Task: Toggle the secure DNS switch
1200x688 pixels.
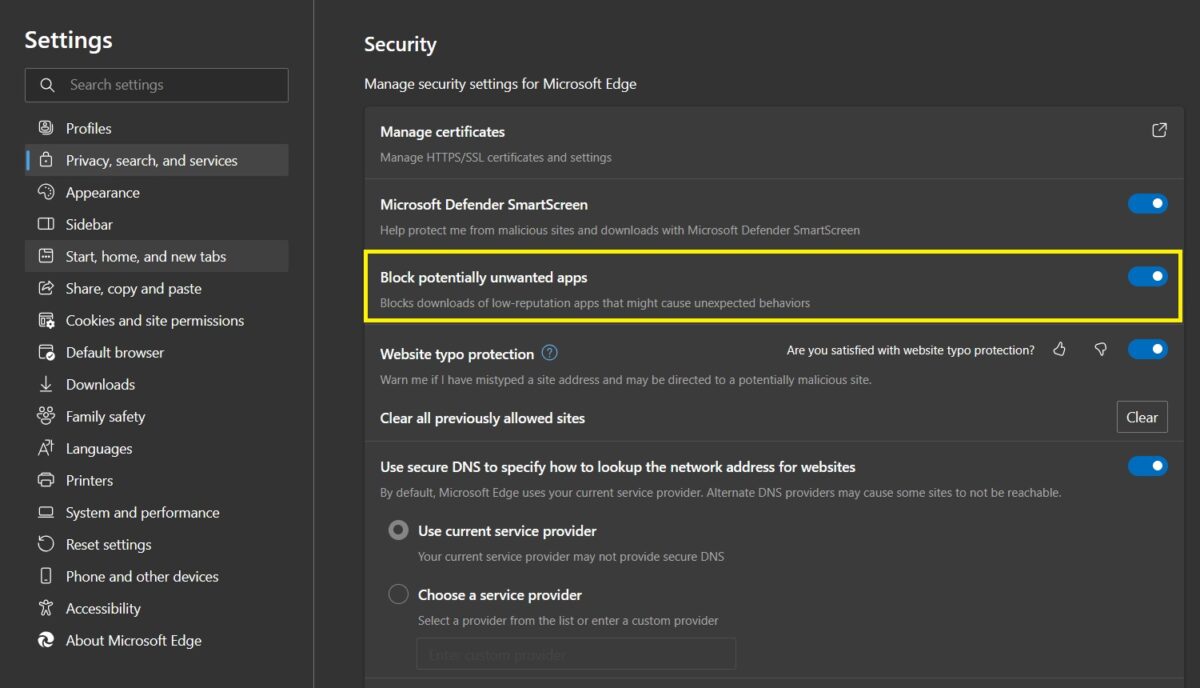Action: 1148,466
